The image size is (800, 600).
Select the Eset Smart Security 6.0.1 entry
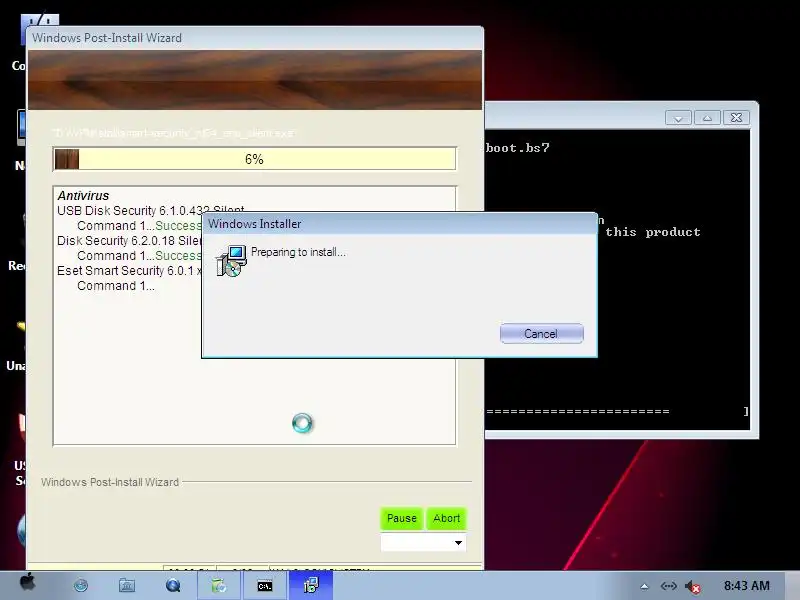point(129,271)
